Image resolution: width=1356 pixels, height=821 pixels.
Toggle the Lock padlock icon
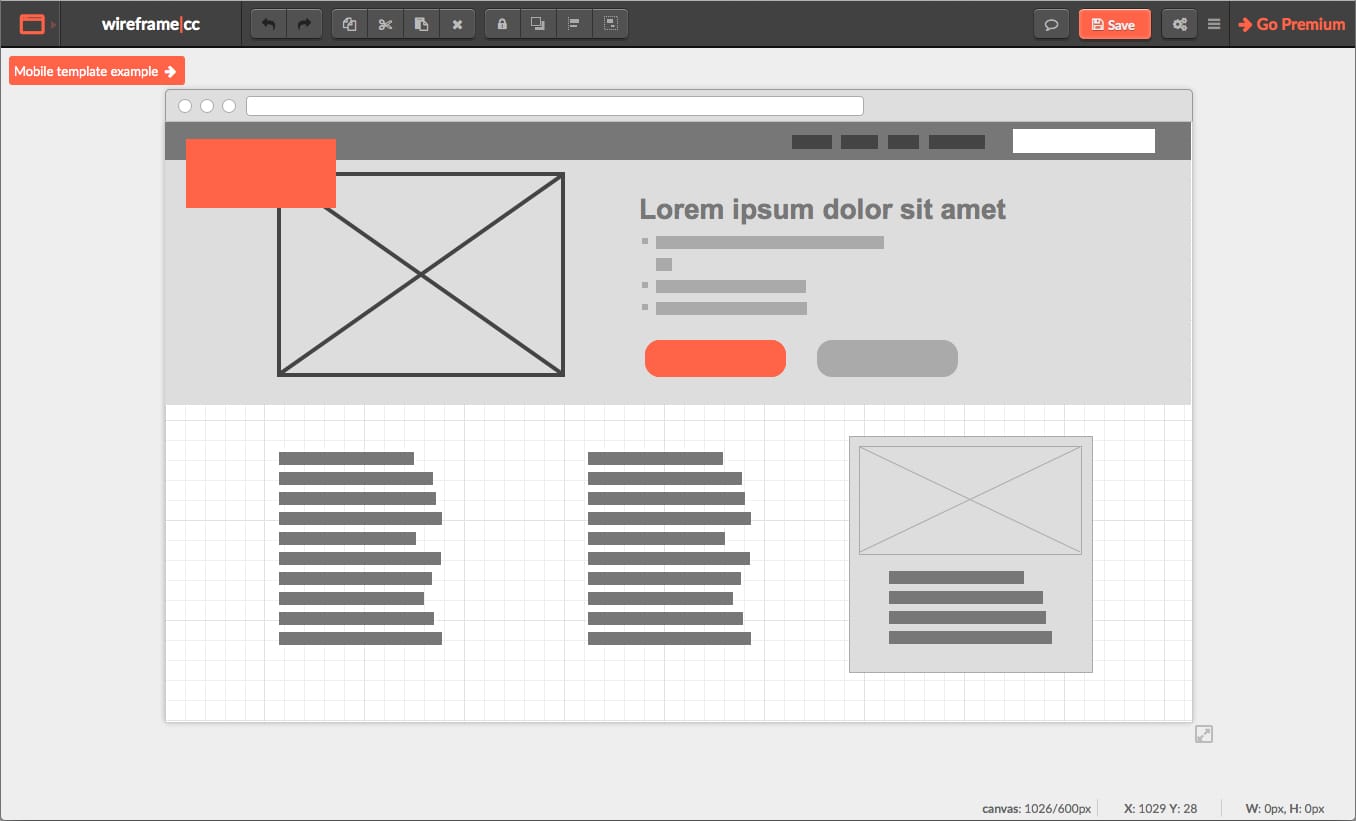[502, 24]
